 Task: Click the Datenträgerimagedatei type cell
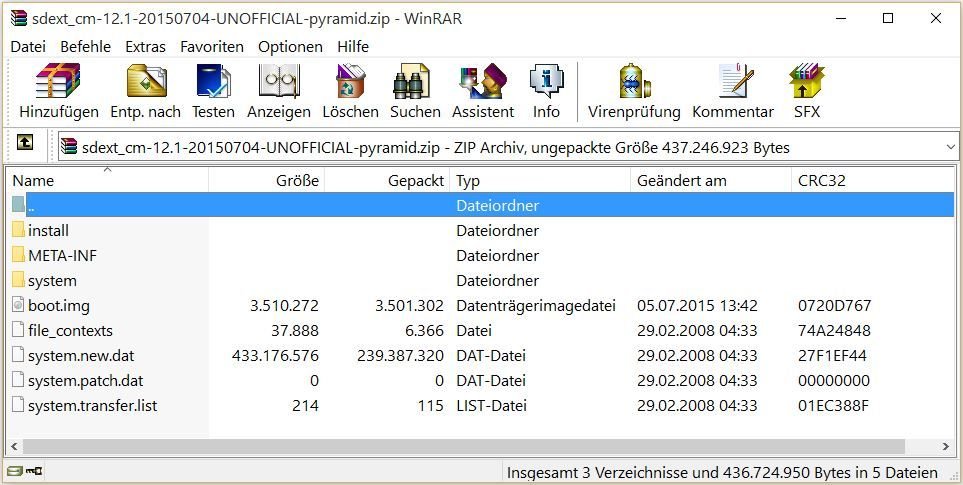click(x=536, y=306)
